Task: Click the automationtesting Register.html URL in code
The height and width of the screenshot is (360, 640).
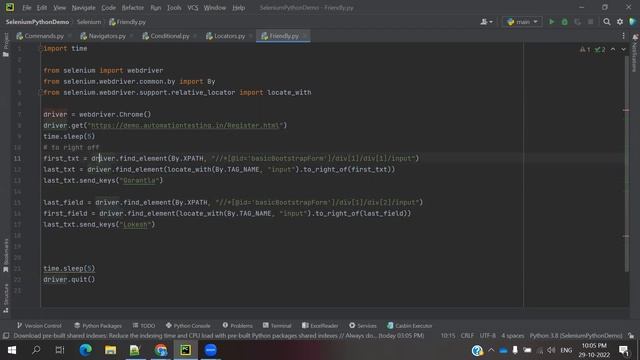Action: tap(185, 125)
